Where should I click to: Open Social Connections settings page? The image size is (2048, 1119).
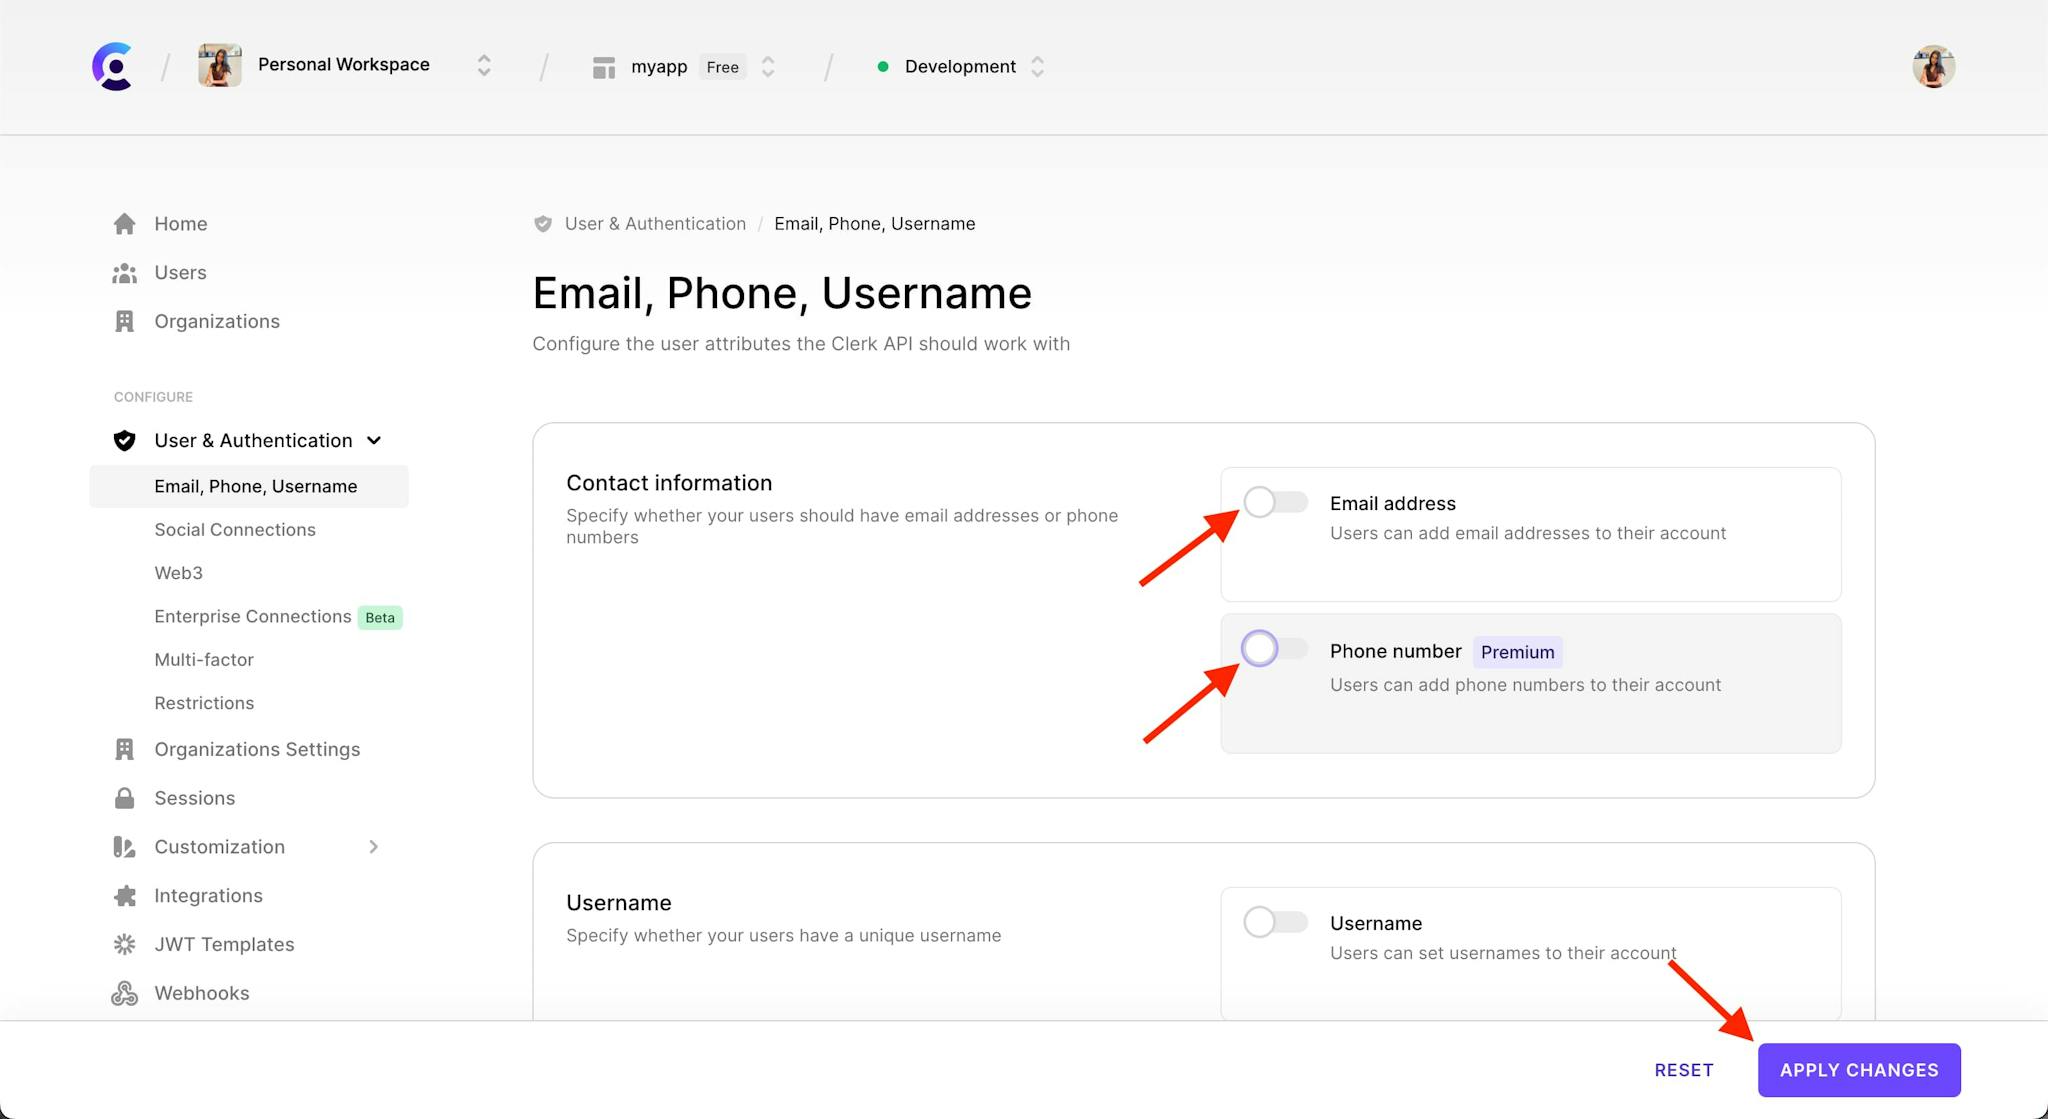(x=236, y=528)
